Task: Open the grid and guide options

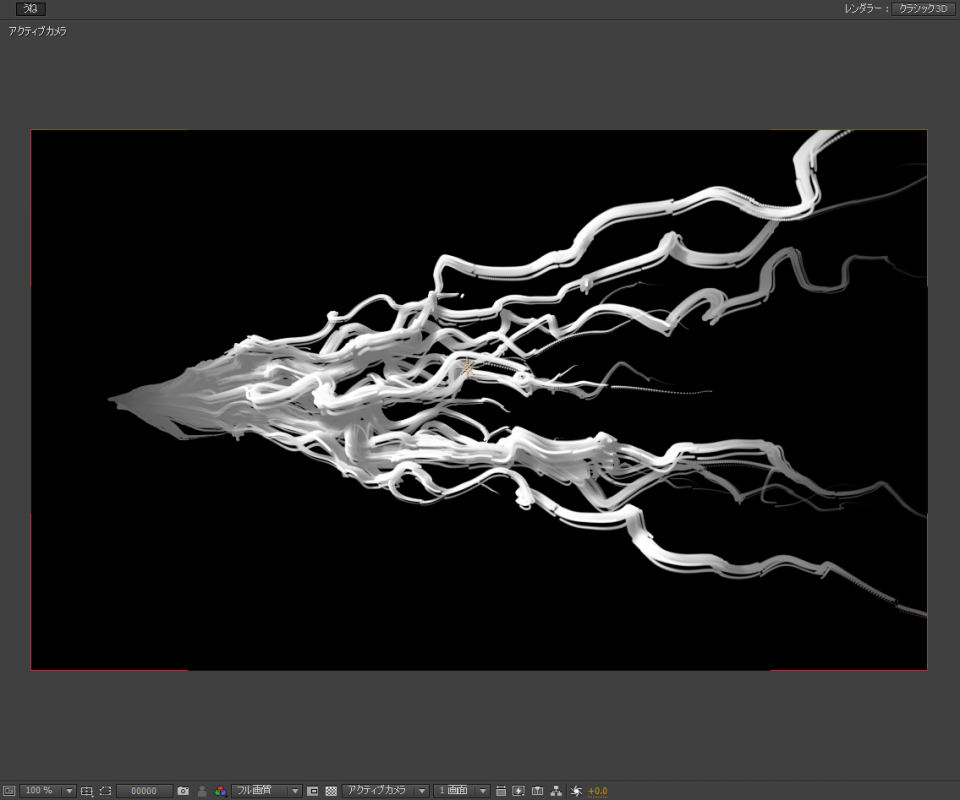Action: coord(87,791)
